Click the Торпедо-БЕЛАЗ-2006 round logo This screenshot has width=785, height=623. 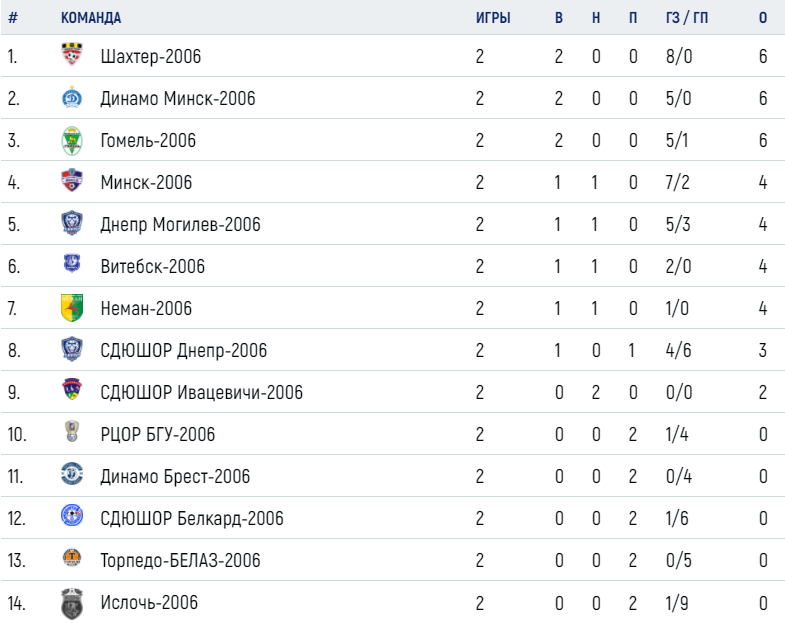coord(72,557)
